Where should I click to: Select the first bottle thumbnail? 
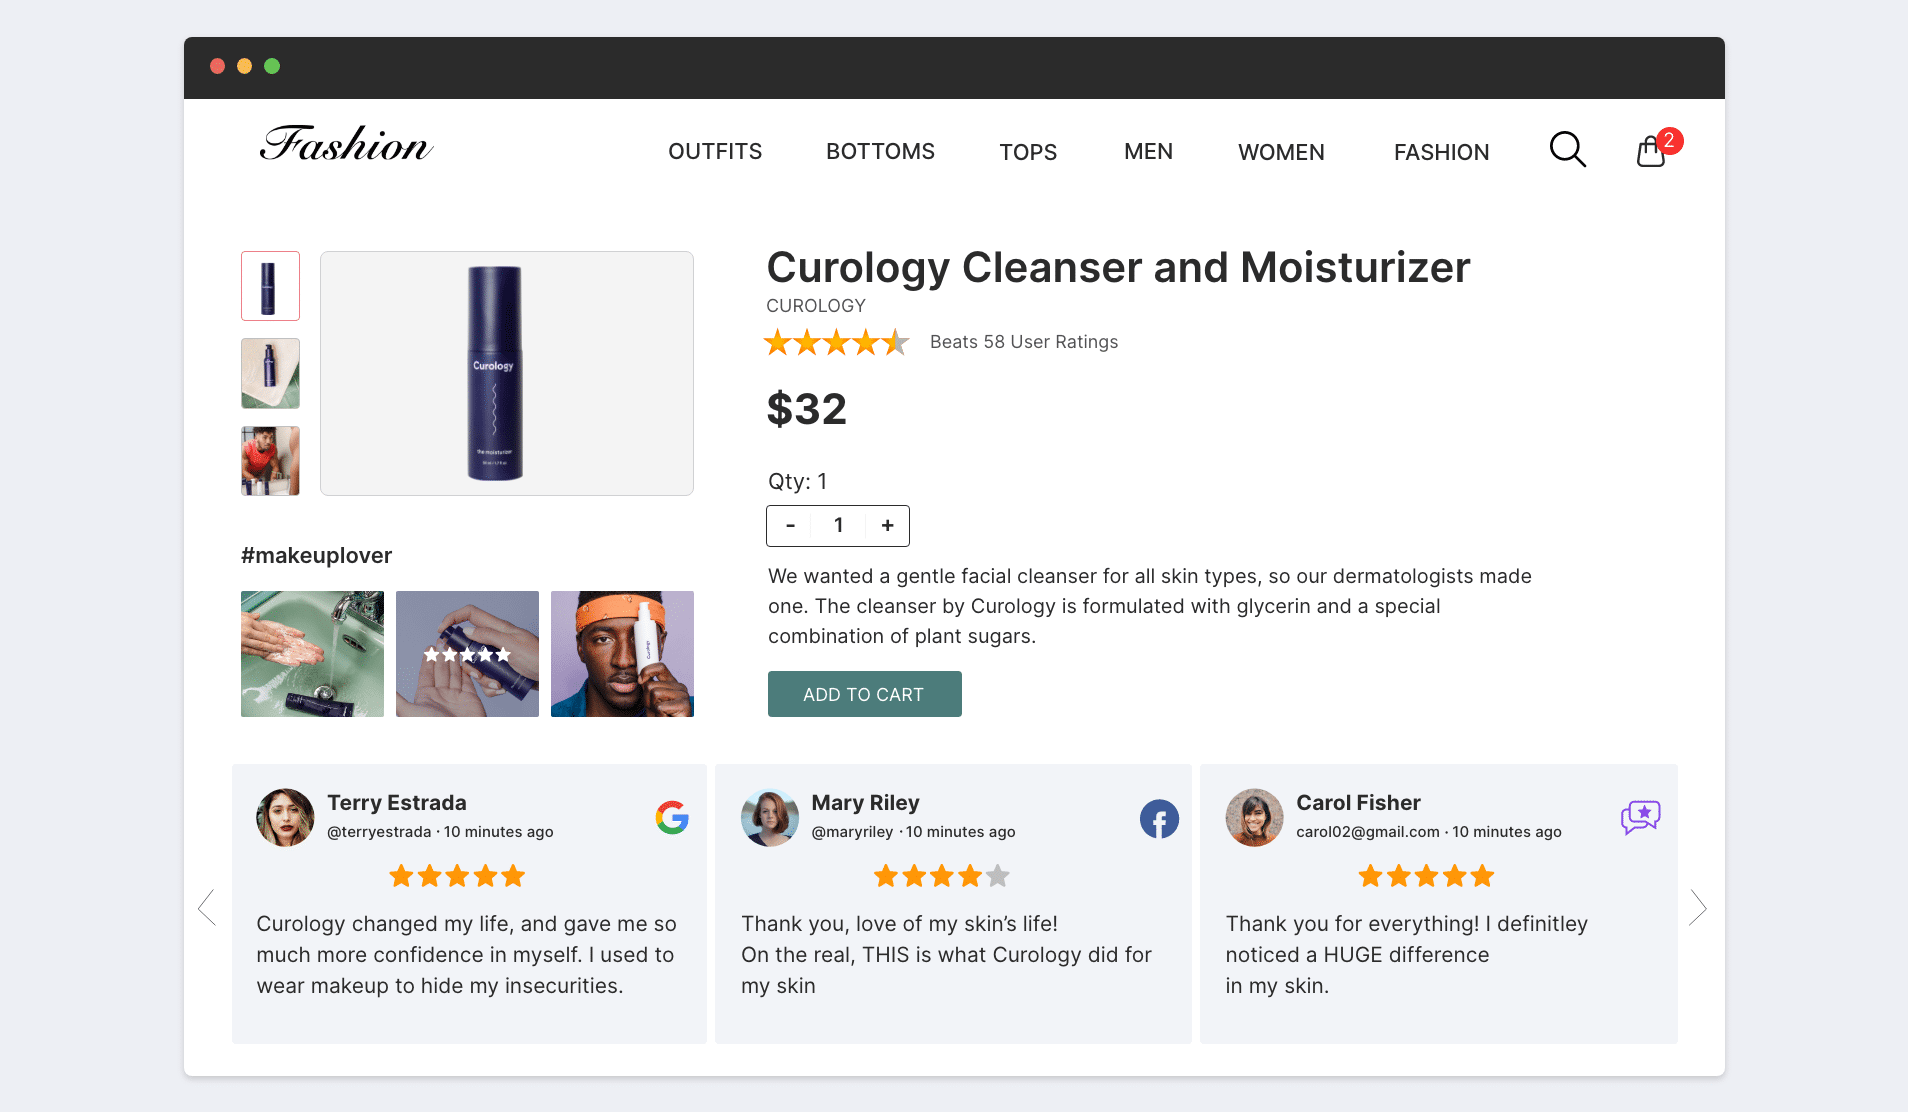[x=270, y=286]
